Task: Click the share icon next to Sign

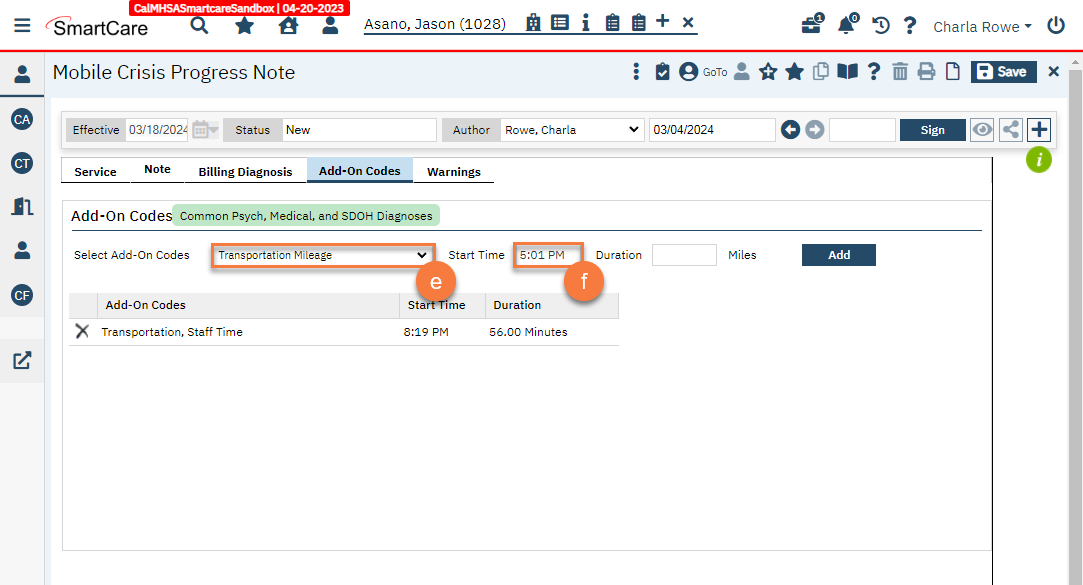Action: pos(1010,129)
